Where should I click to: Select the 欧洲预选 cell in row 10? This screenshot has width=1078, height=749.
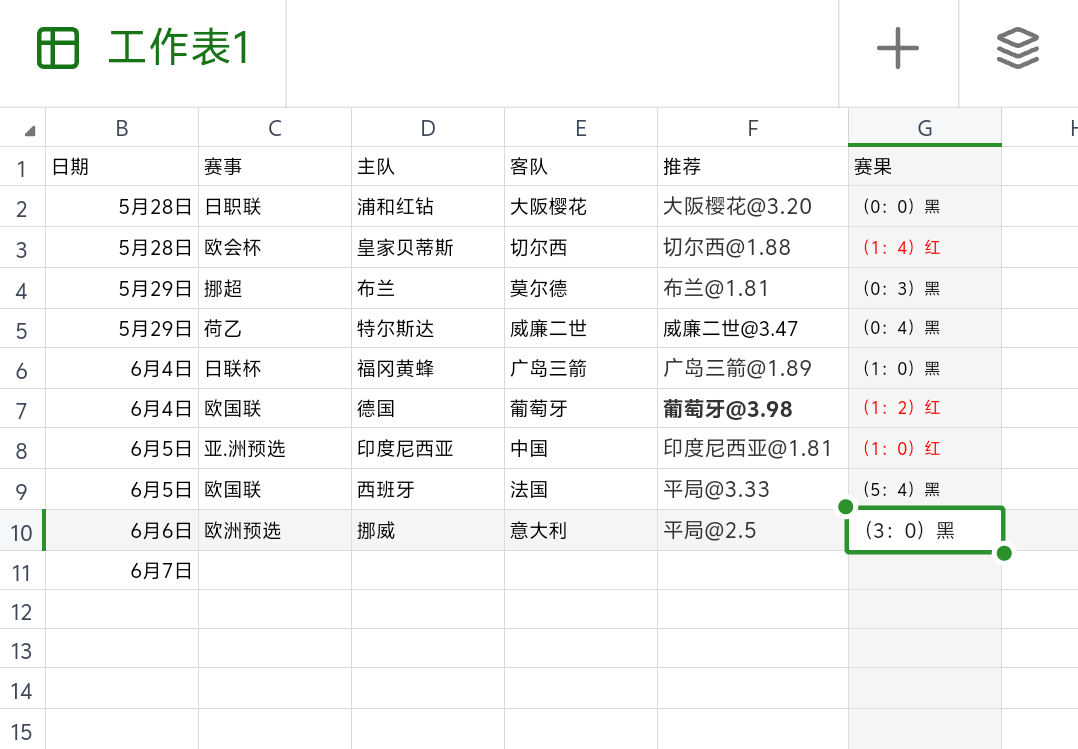(274, 530)
